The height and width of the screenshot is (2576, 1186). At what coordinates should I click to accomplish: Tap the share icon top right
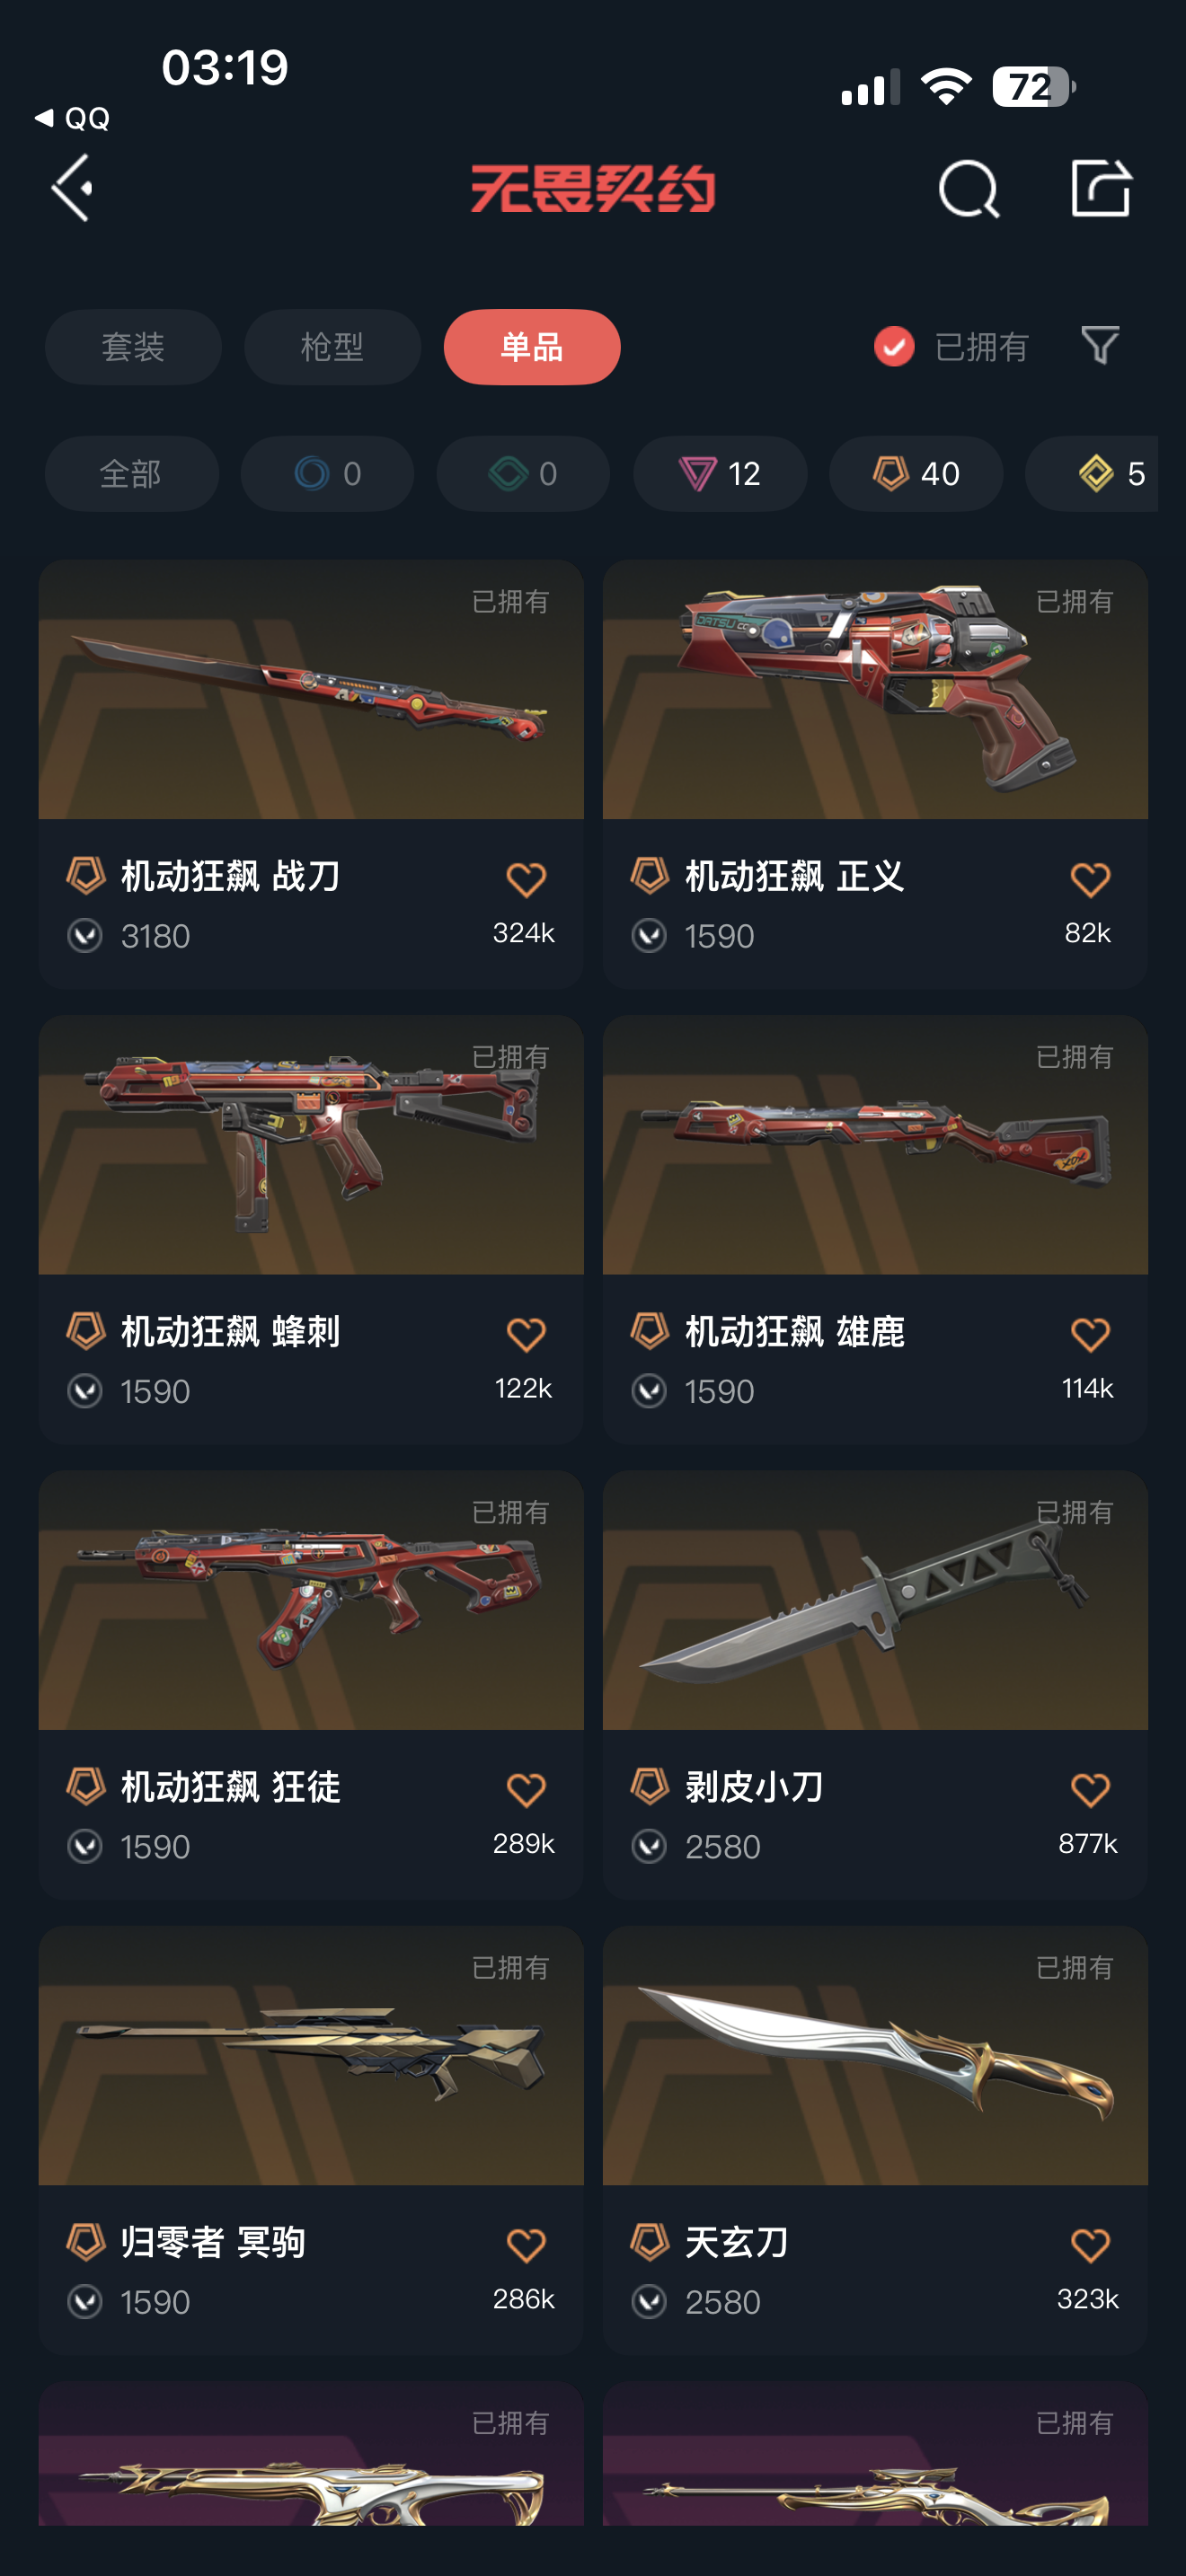pyautogui.click(x=1100, y=187)
